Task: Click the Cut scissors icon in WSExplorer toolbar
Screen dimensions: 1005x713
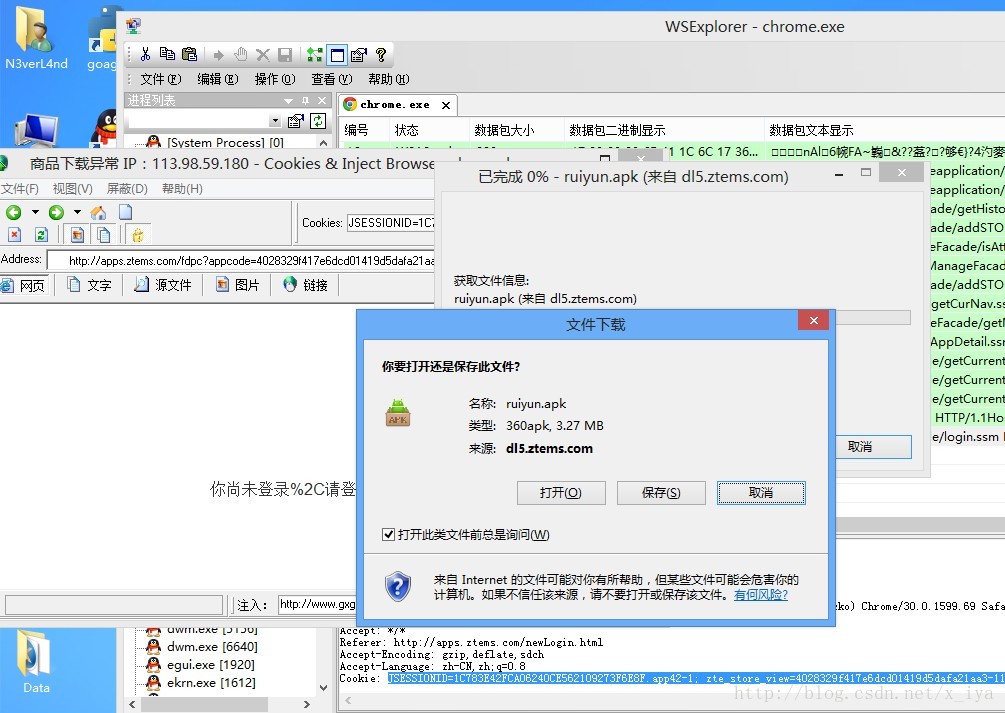Action: pyautogui.click(x=145, y=55)
